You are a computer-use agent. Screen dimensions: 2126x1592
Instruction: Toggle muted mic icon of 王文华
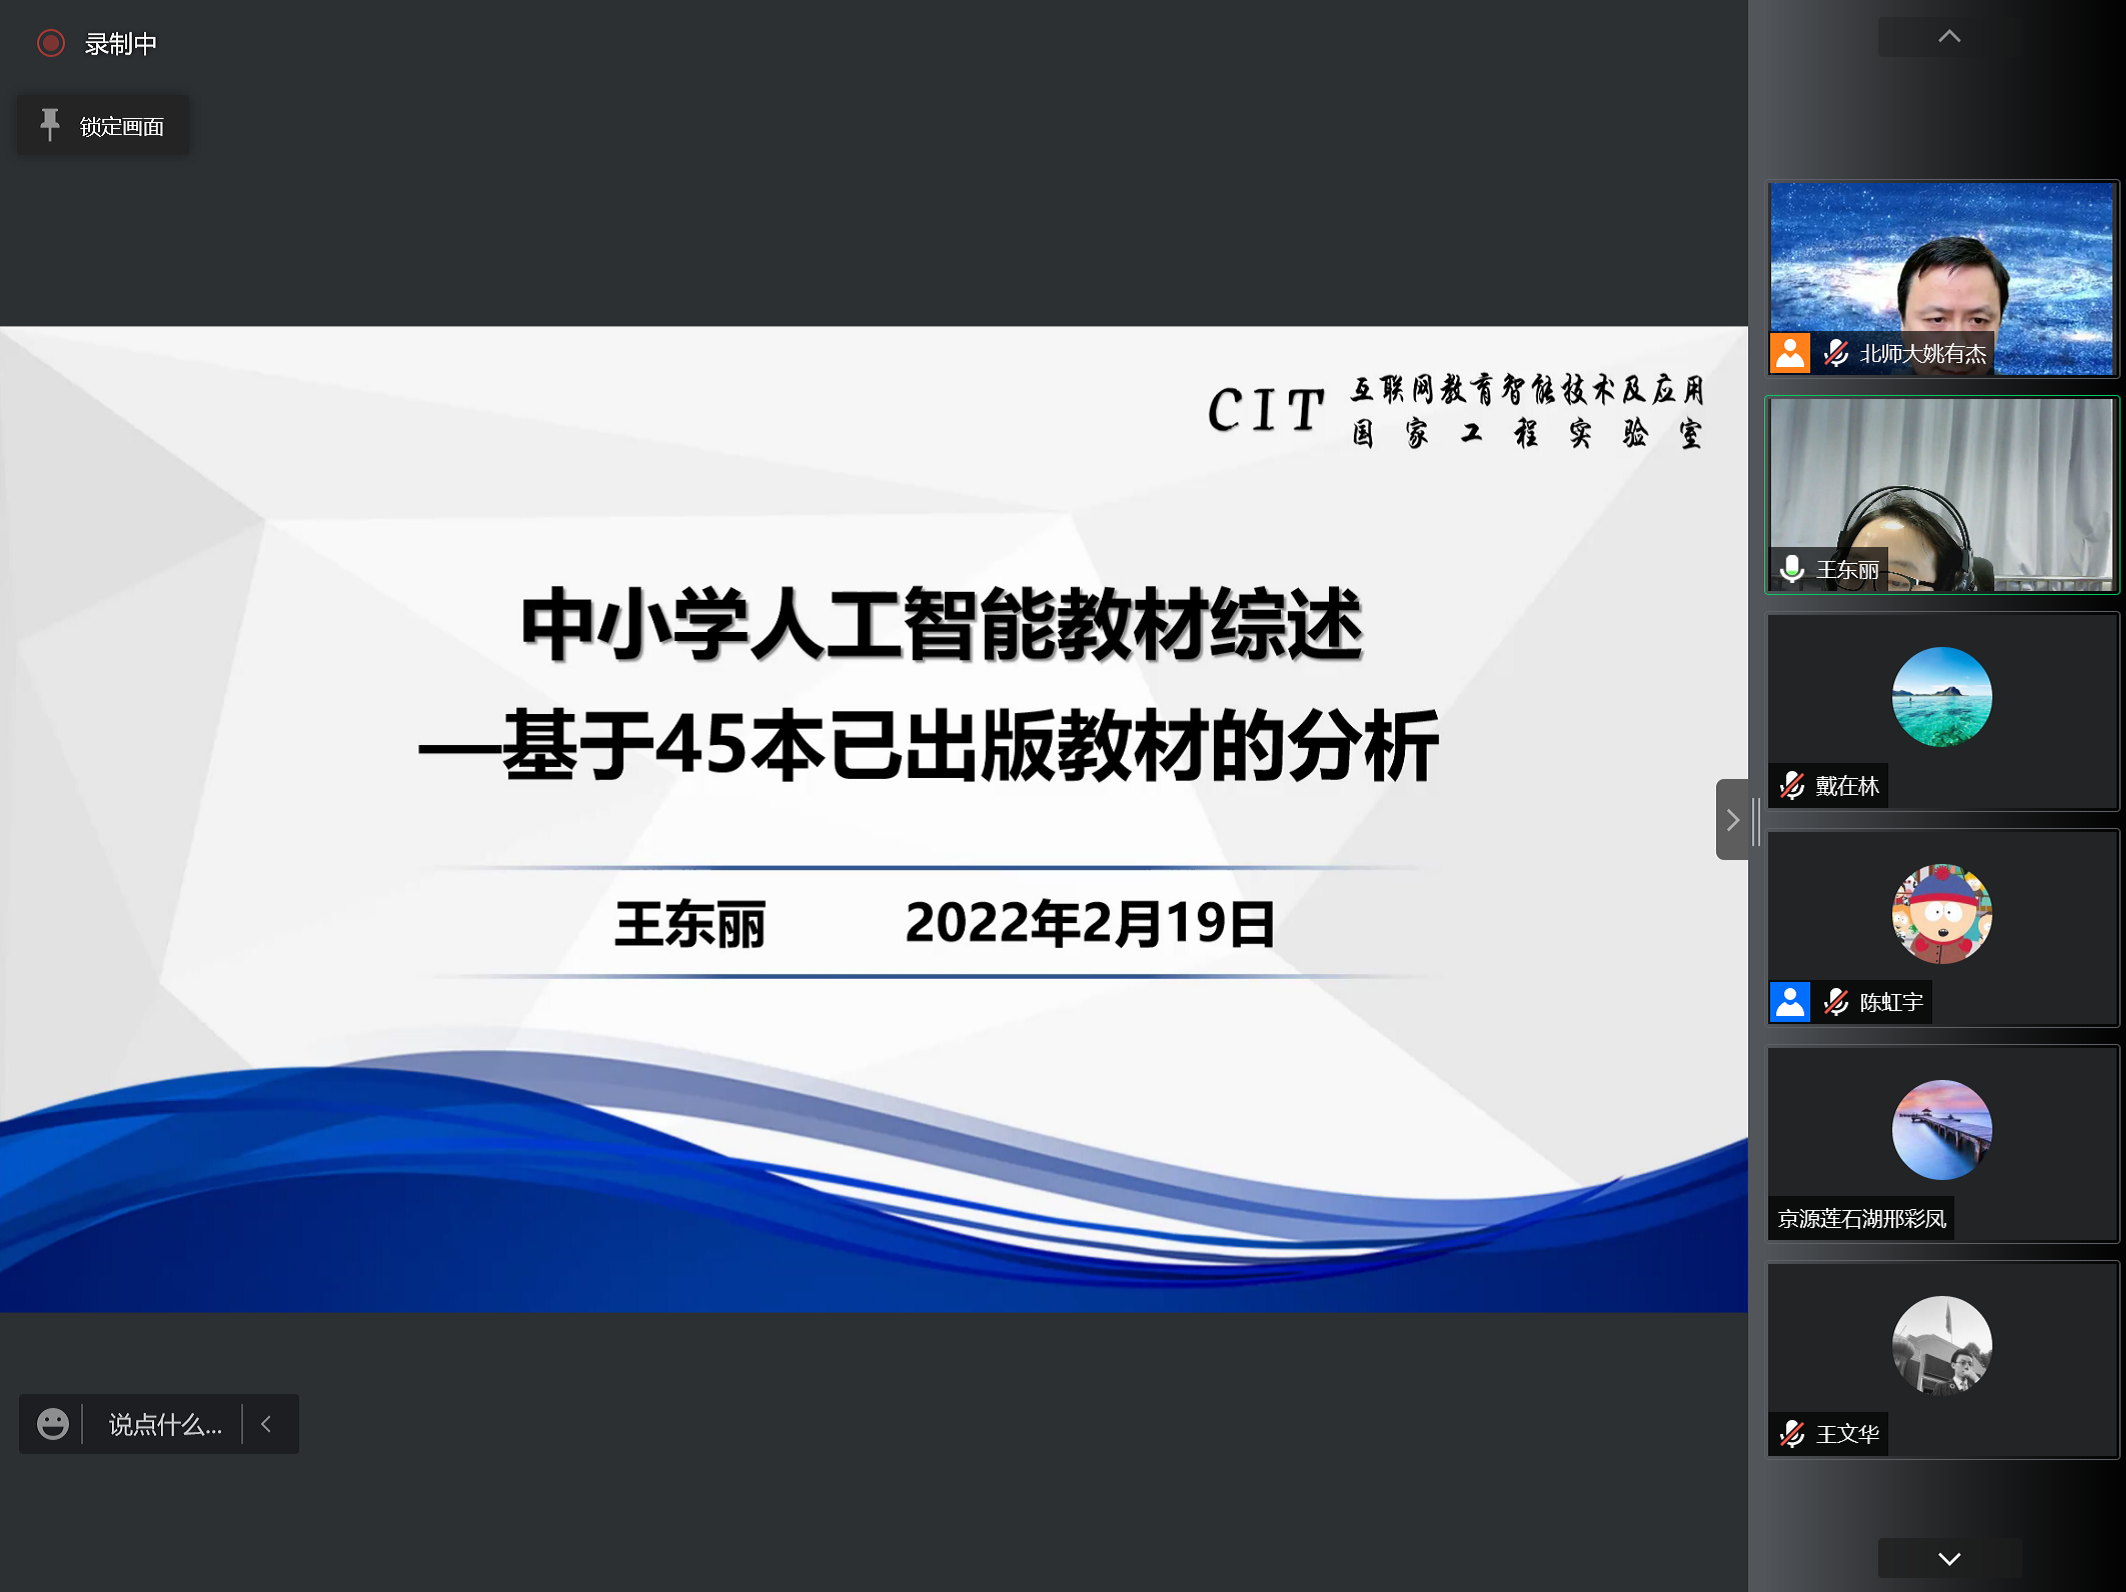click(x=1792, y=1433)
